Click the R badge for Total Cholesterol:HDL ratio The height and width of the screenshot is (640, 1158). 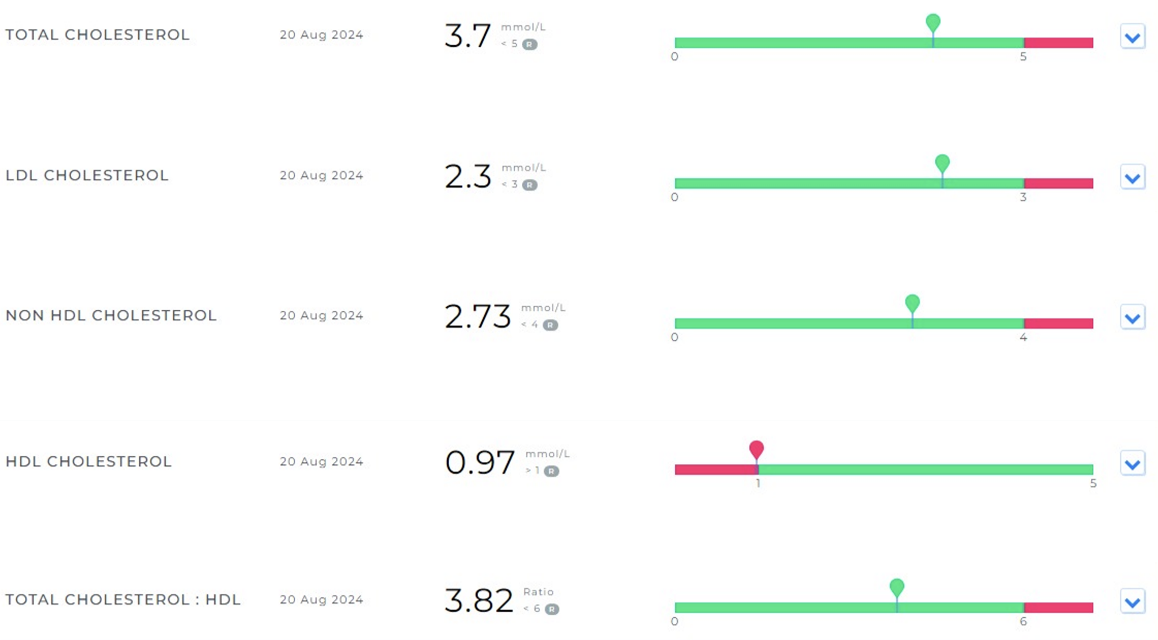point(551,609)
